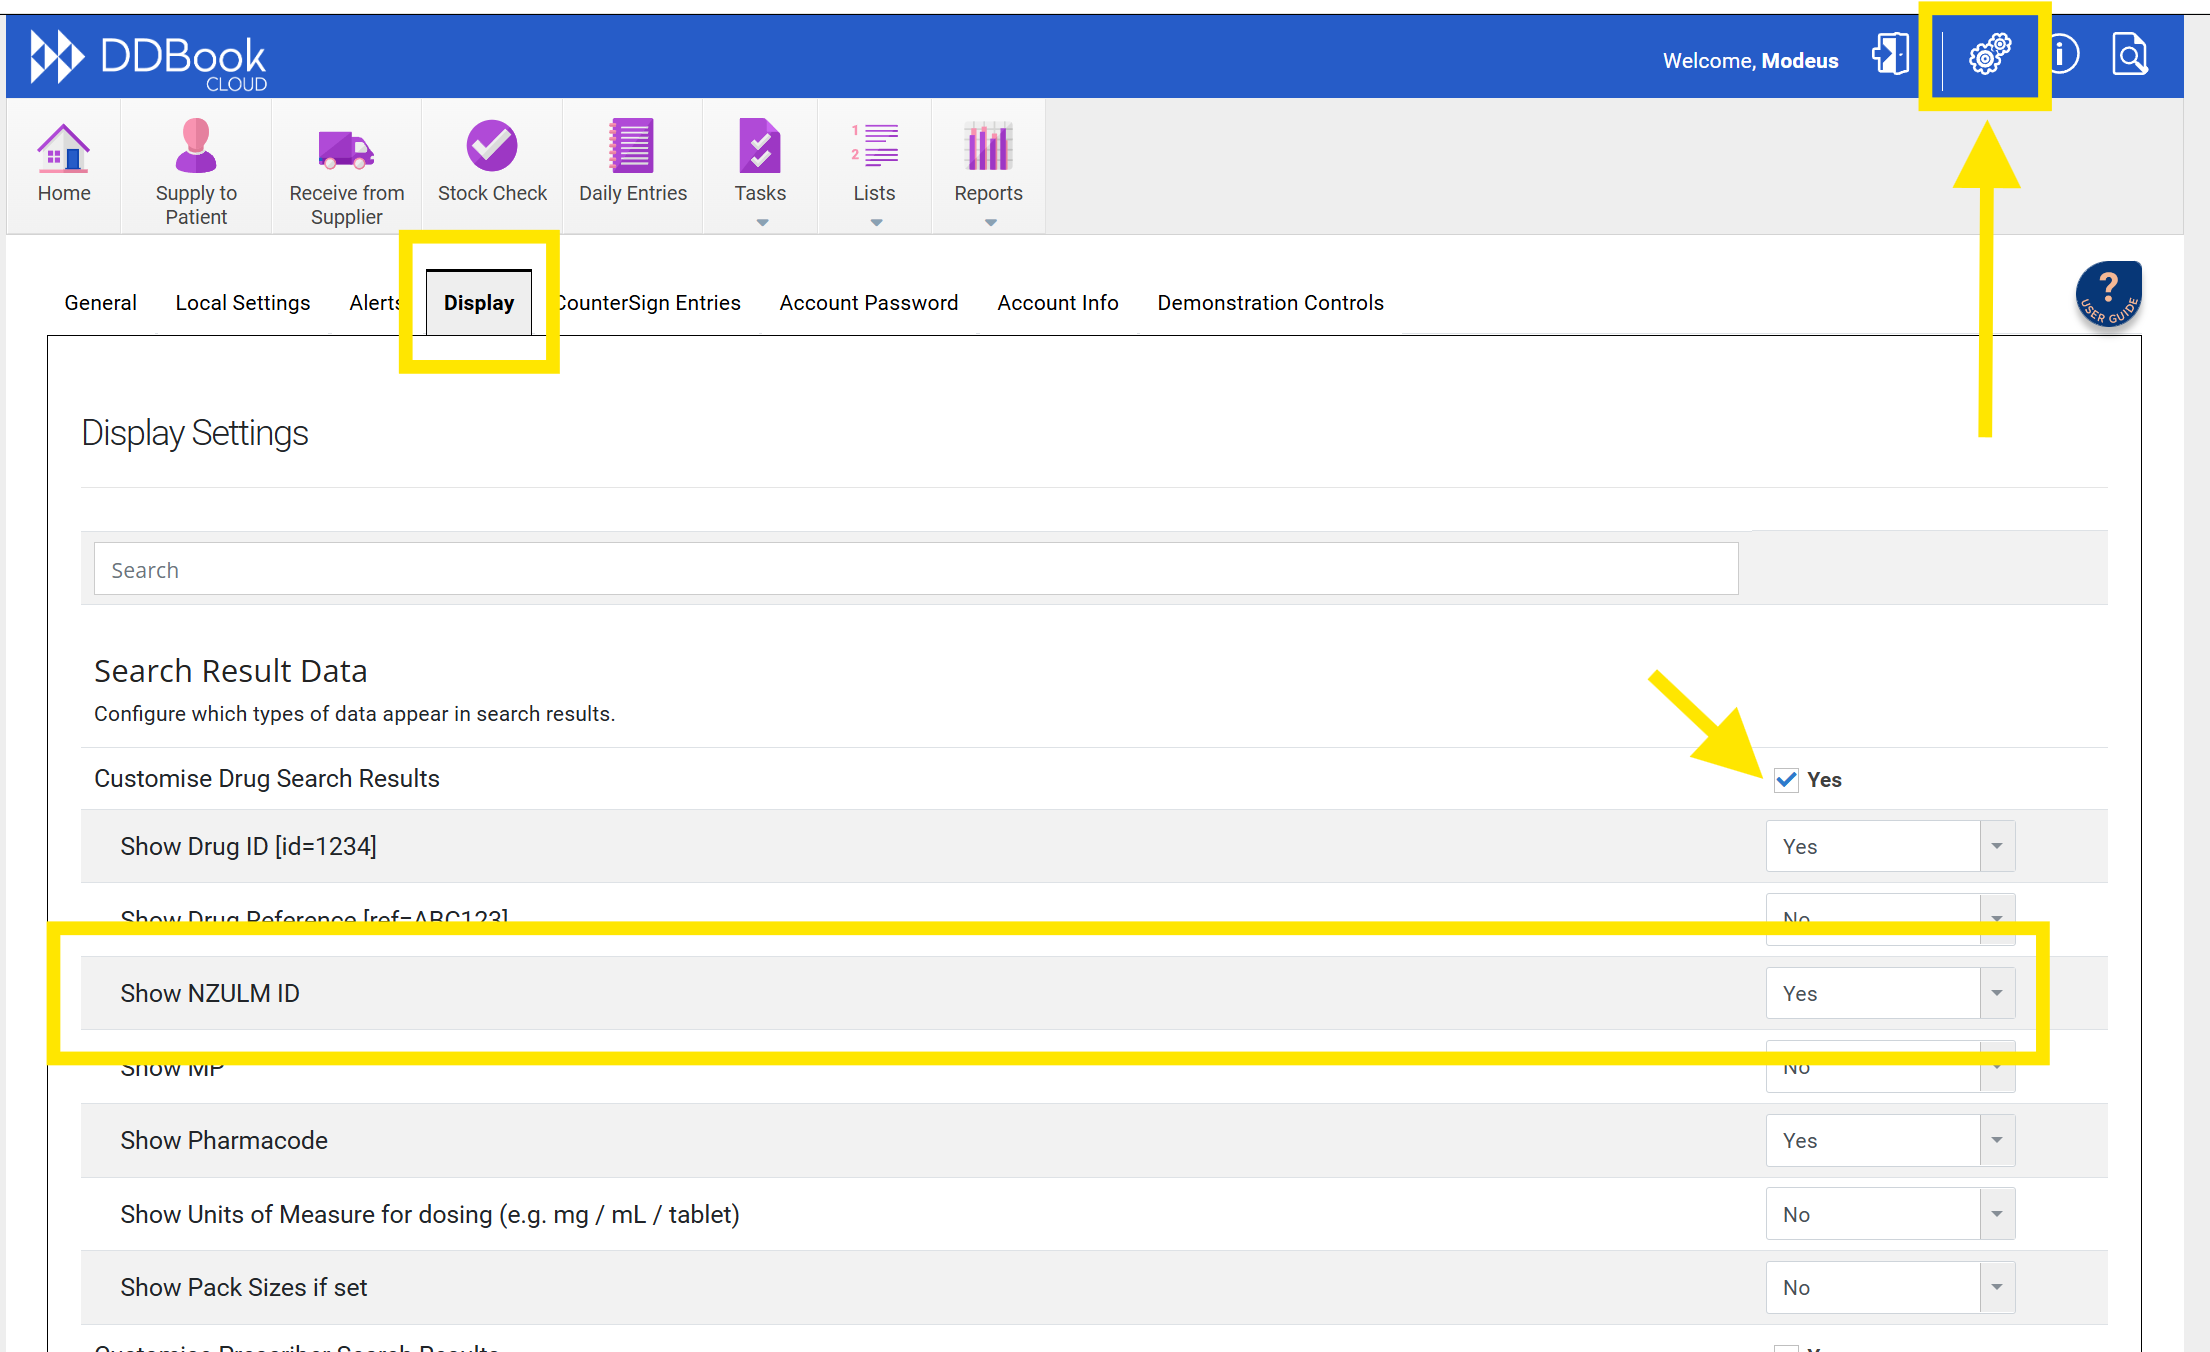
Task: Click the DDBook Cloud logo
Action: pos(148,58)
